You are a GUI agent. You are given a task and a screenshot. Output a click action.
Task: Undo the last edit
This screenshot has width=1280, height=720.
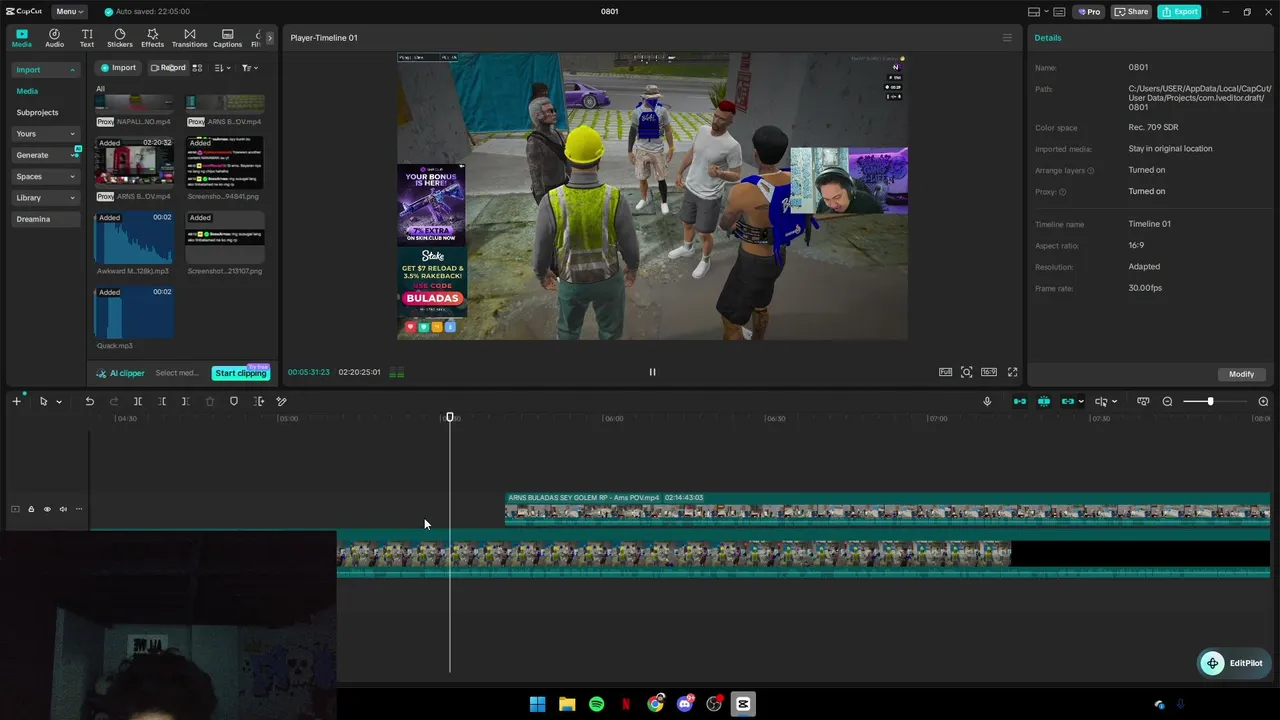click(x=89, y=401)
